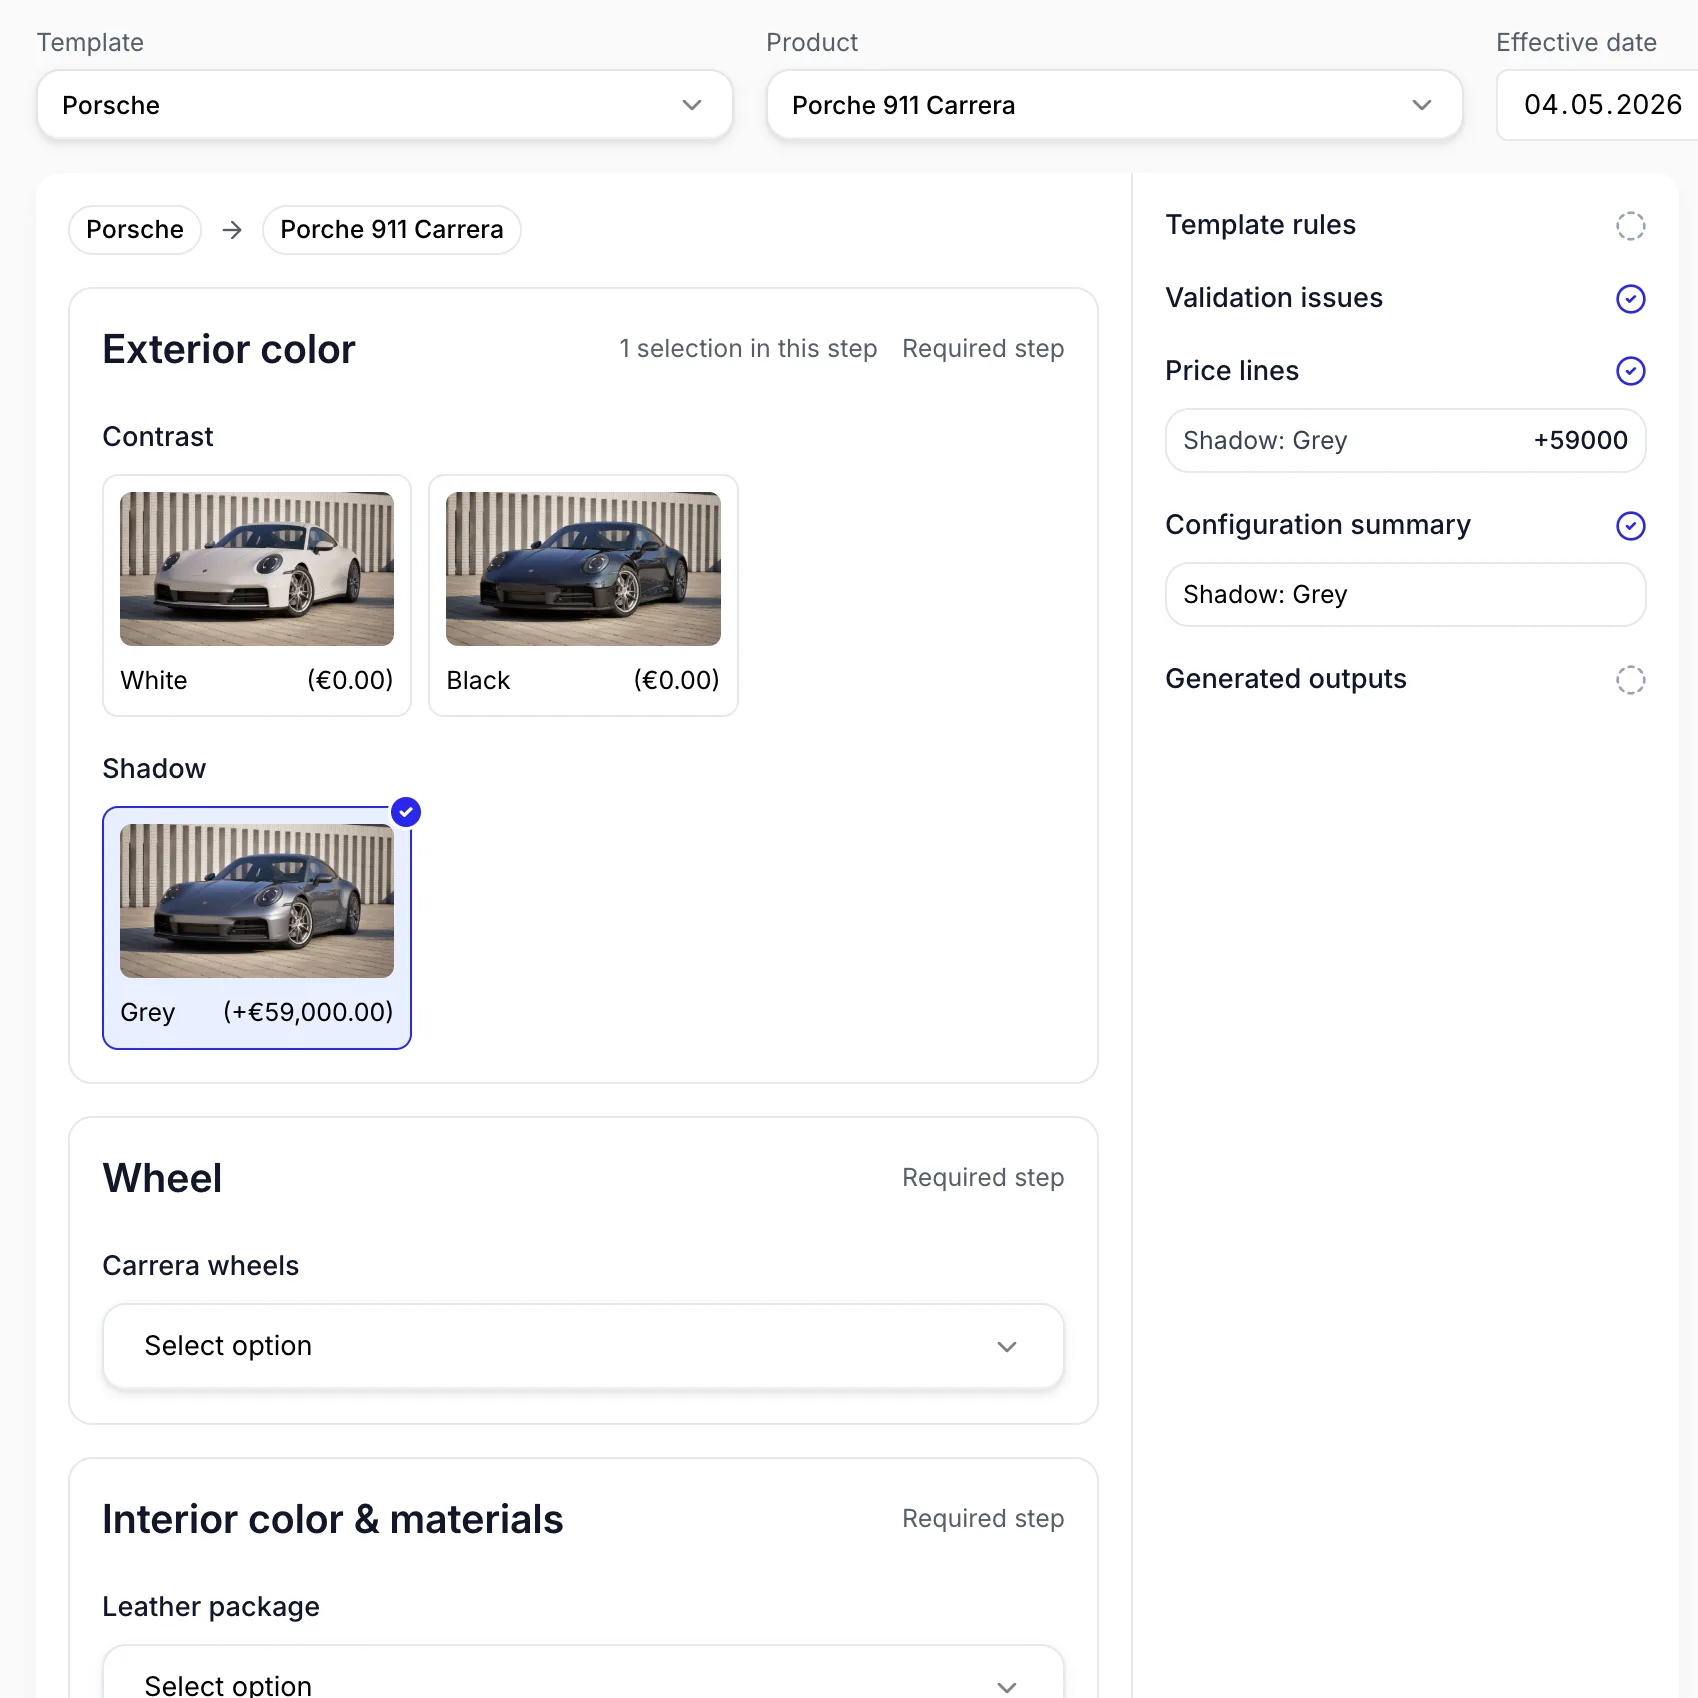Click the Price lines check icon
Viewport: 1698px width, 1698px height.
[1630, 371]
